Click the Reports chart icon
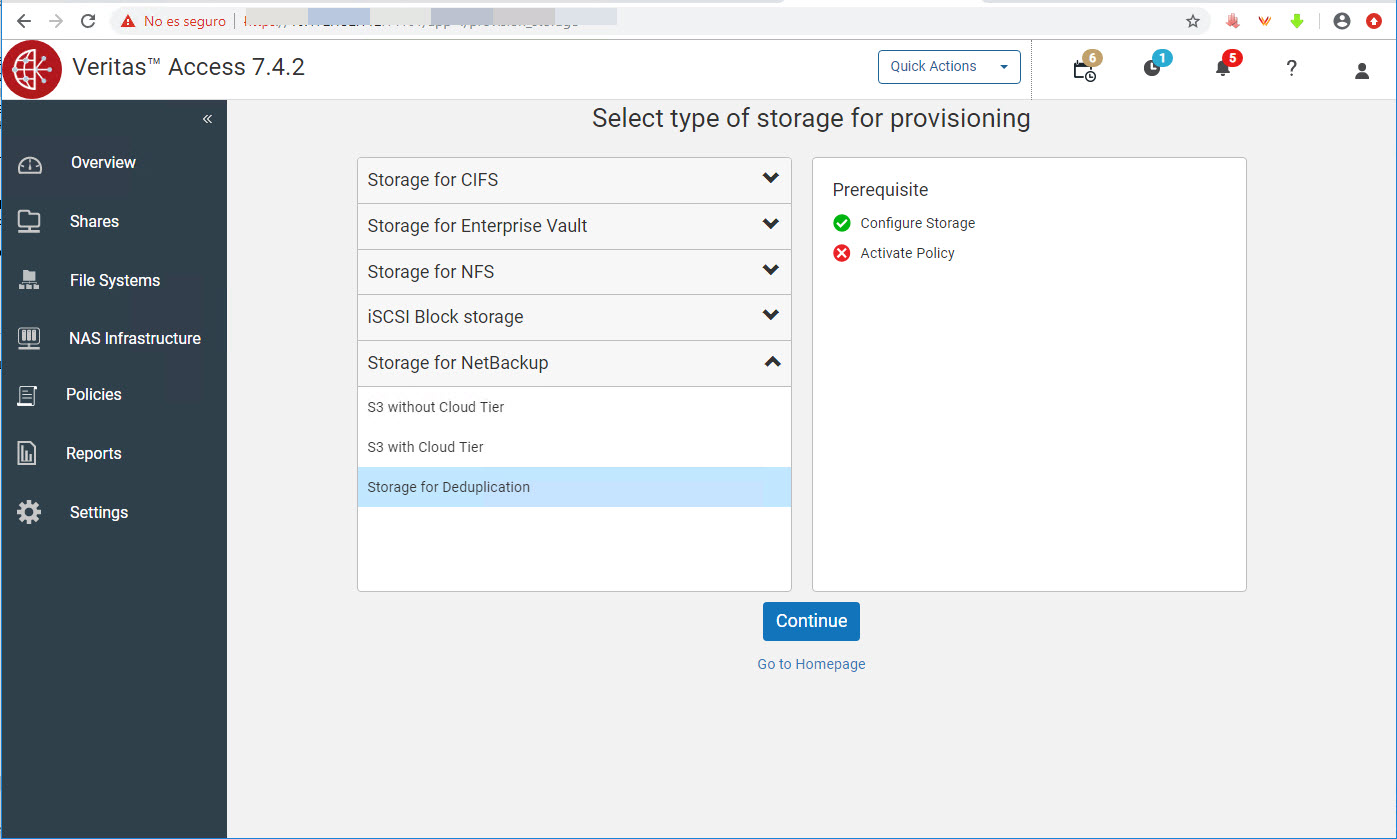This screenshot has height=839, width=1397. (27, 454)
